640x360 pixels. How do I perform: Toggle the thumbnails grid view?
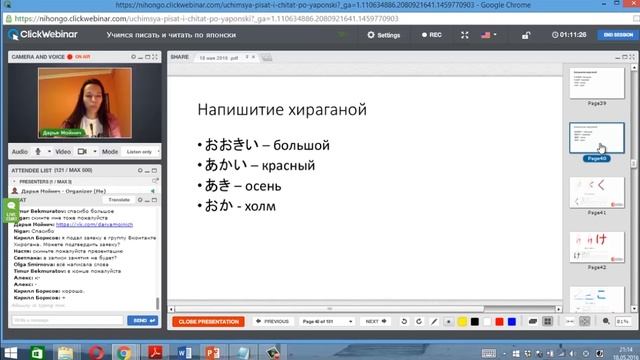[547, 322]
